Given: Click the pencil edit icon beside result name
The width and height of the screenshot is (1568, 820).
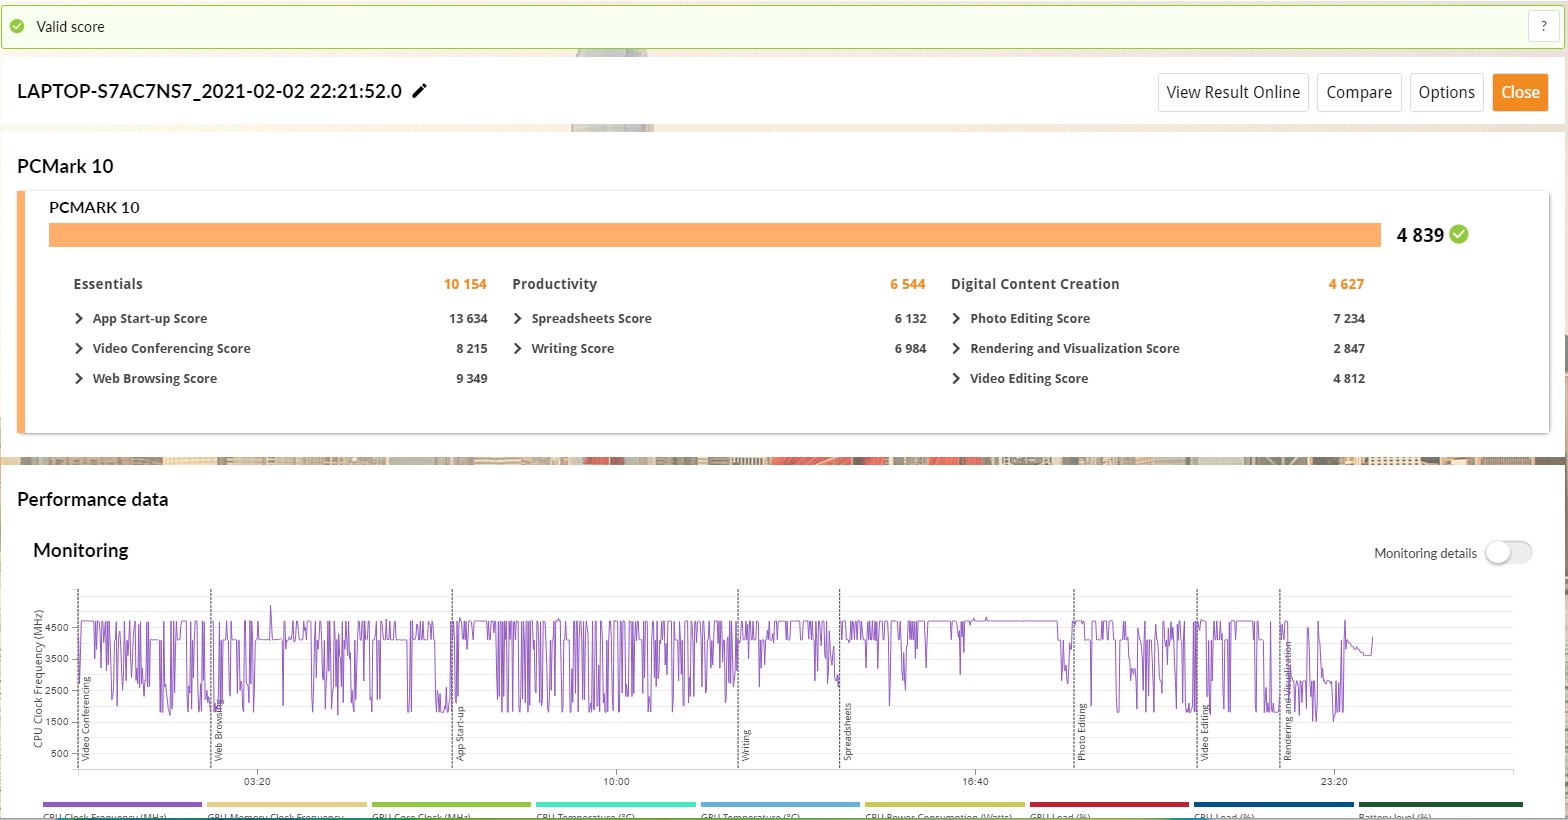Looking at the screenshot, I should [420, 91].
